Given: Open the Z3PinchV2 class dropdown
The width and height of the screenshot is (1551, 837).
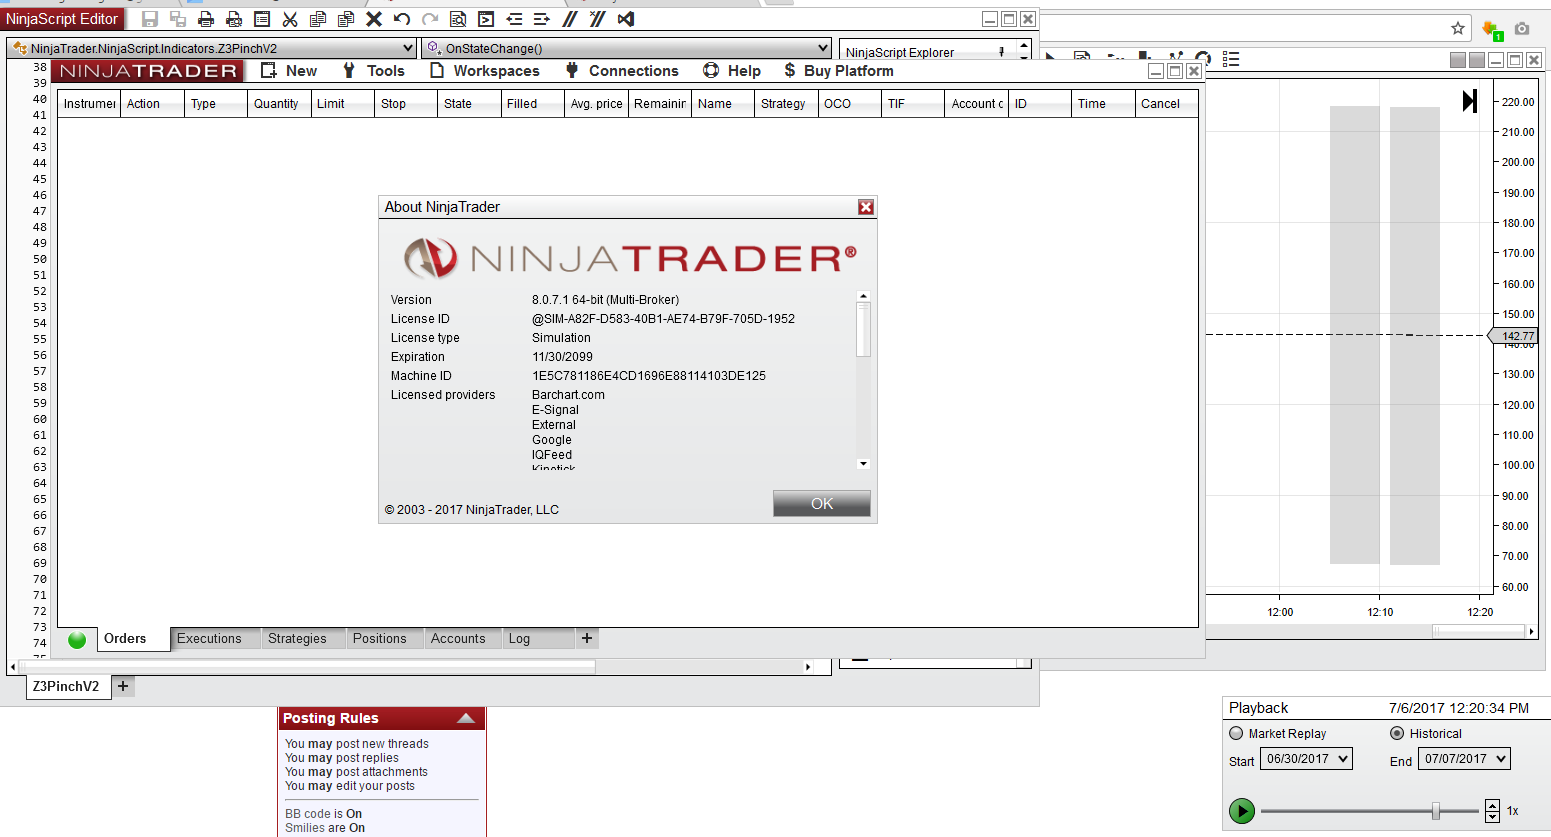Looking at the screenshot, I should [212, 48].
